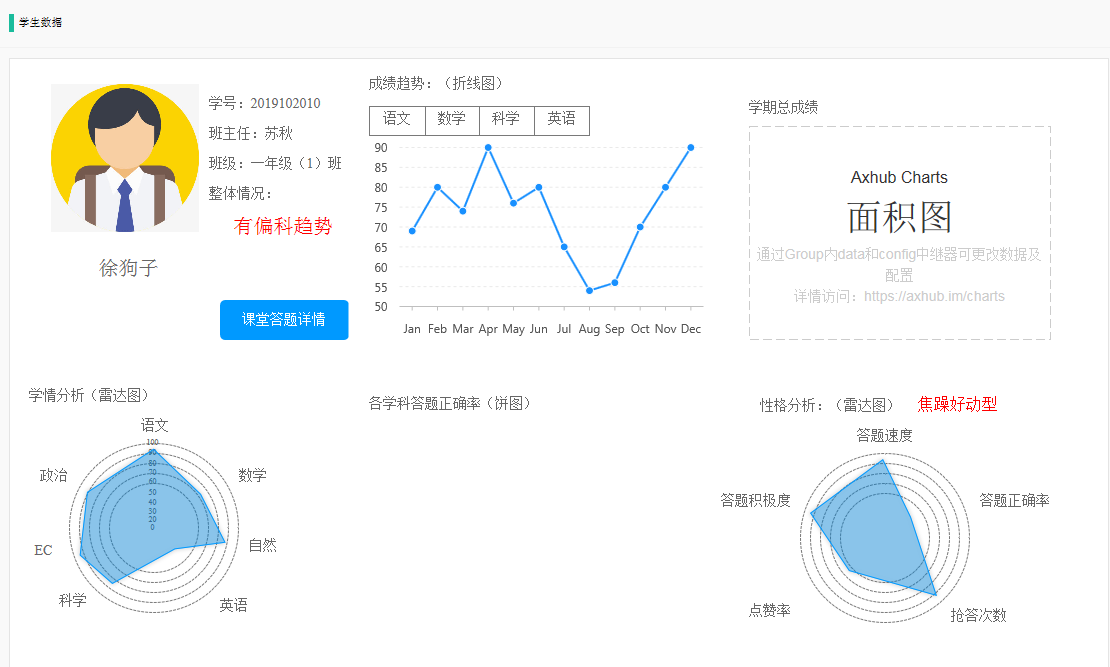The height and width of the screenshot is (667, 1110).
Task: Click the Aug lowest data point
Action: coord(589,291)
